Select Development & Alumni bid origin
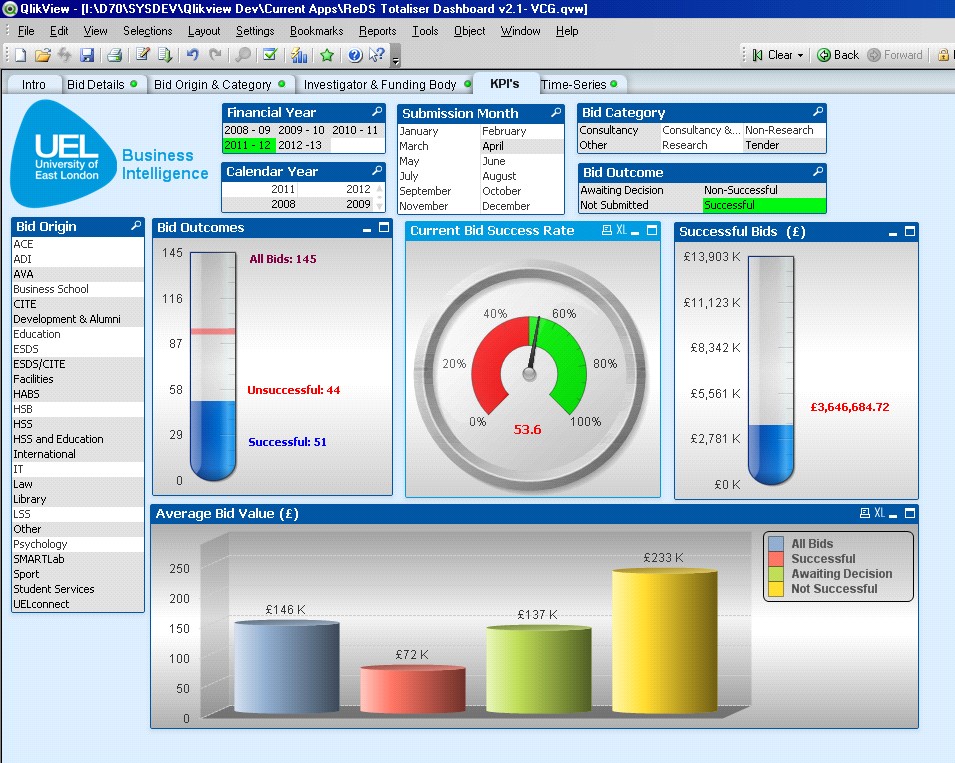 [78, 319]
